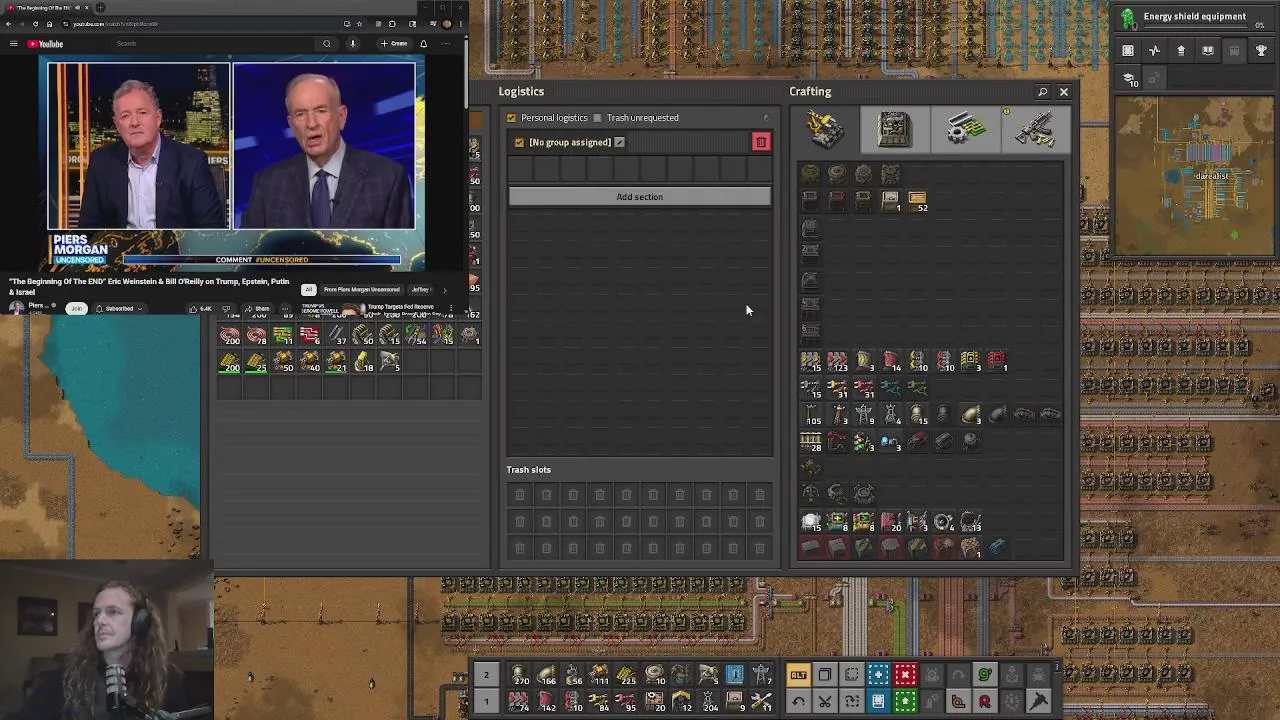Select the All filter chip

309,290
